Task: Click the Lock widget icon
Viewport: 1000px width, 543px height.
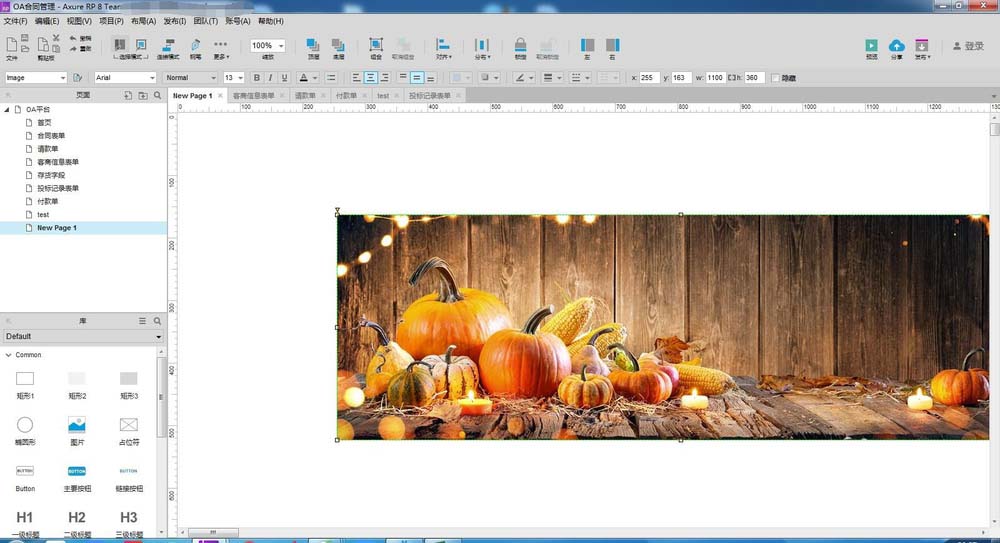Action: pyautogui.click(x=520, y=45)
